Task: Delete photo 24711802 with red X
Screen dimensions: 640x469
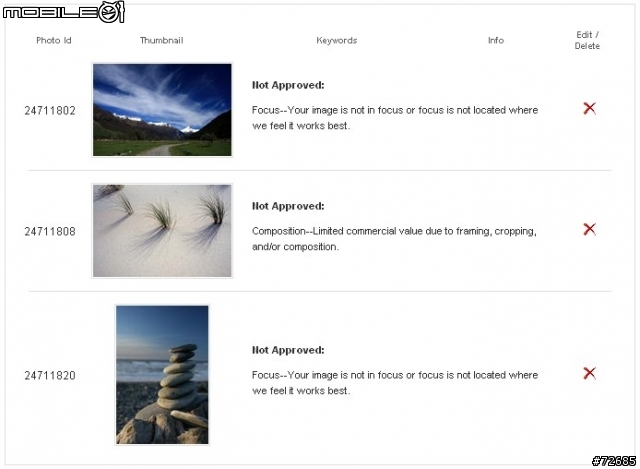Action: tap(589, 108)
